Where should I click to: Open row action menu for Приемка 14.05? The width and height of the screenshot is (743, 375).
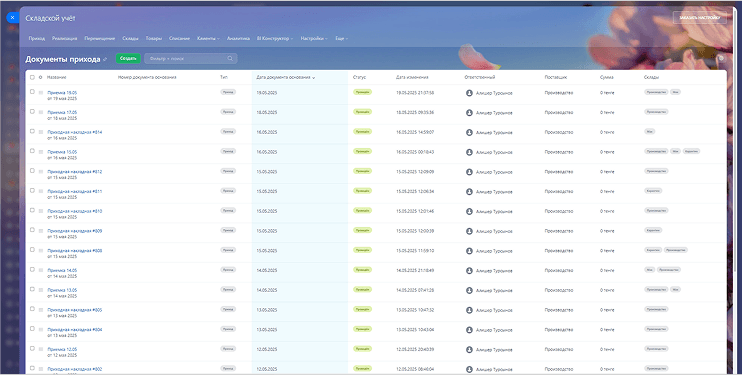[x=41, y=270]
